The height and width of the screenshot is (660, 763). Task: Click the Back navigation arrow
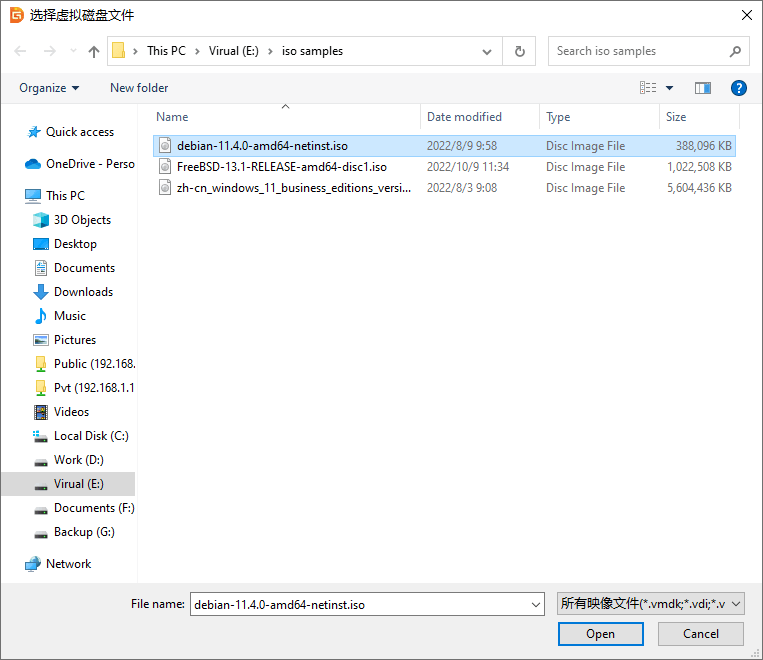point(20,51)
